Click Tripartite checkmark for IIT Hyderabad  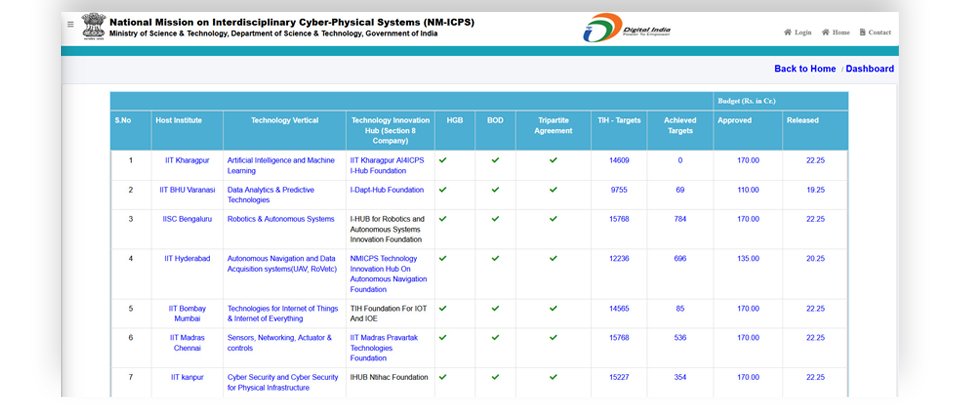[553, 258]
